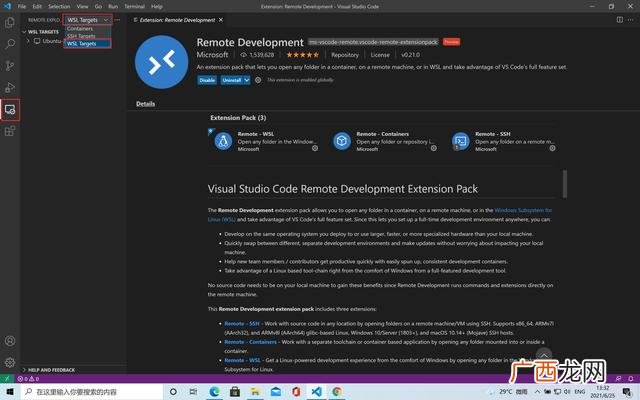
Task: Click the version text v0.21.0
Action: tap(411, 55)
